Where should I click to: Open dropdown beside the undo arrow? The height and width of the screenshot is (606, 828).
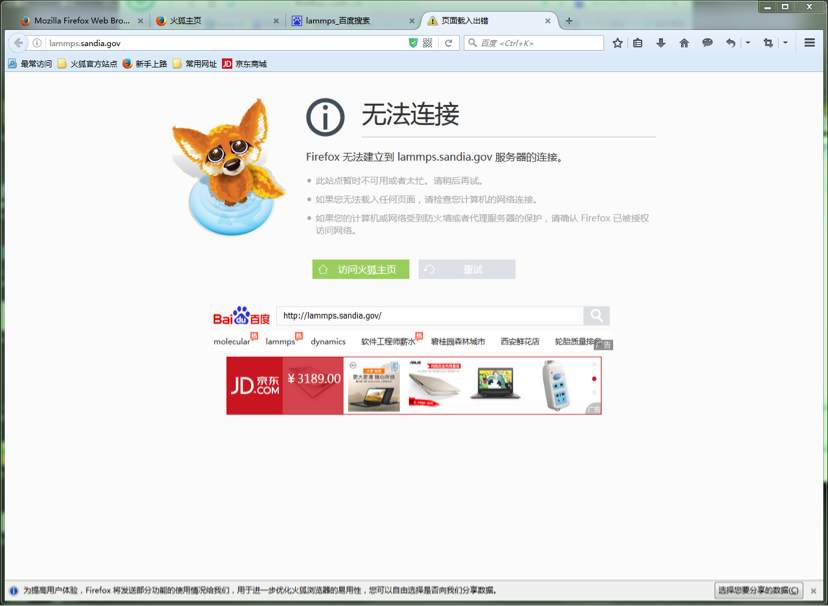[x=748, y=43]
